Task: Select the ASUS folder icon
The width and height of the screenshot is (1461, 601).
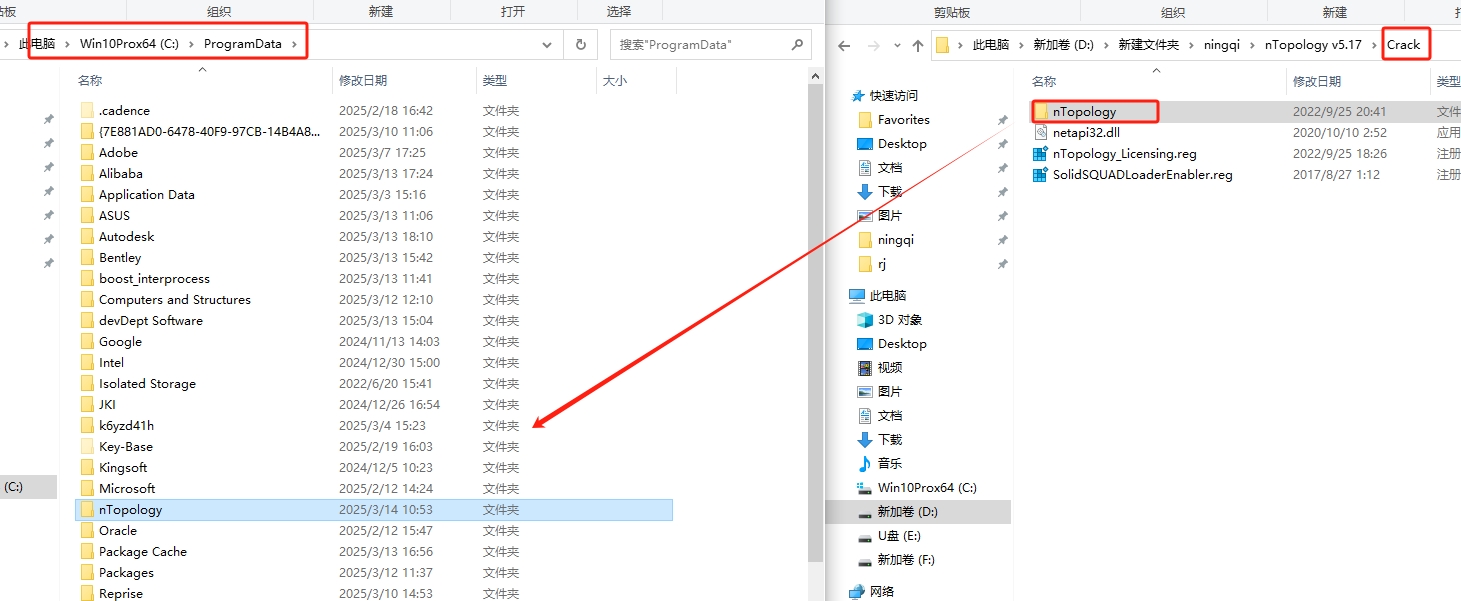Action: point(87,215)
